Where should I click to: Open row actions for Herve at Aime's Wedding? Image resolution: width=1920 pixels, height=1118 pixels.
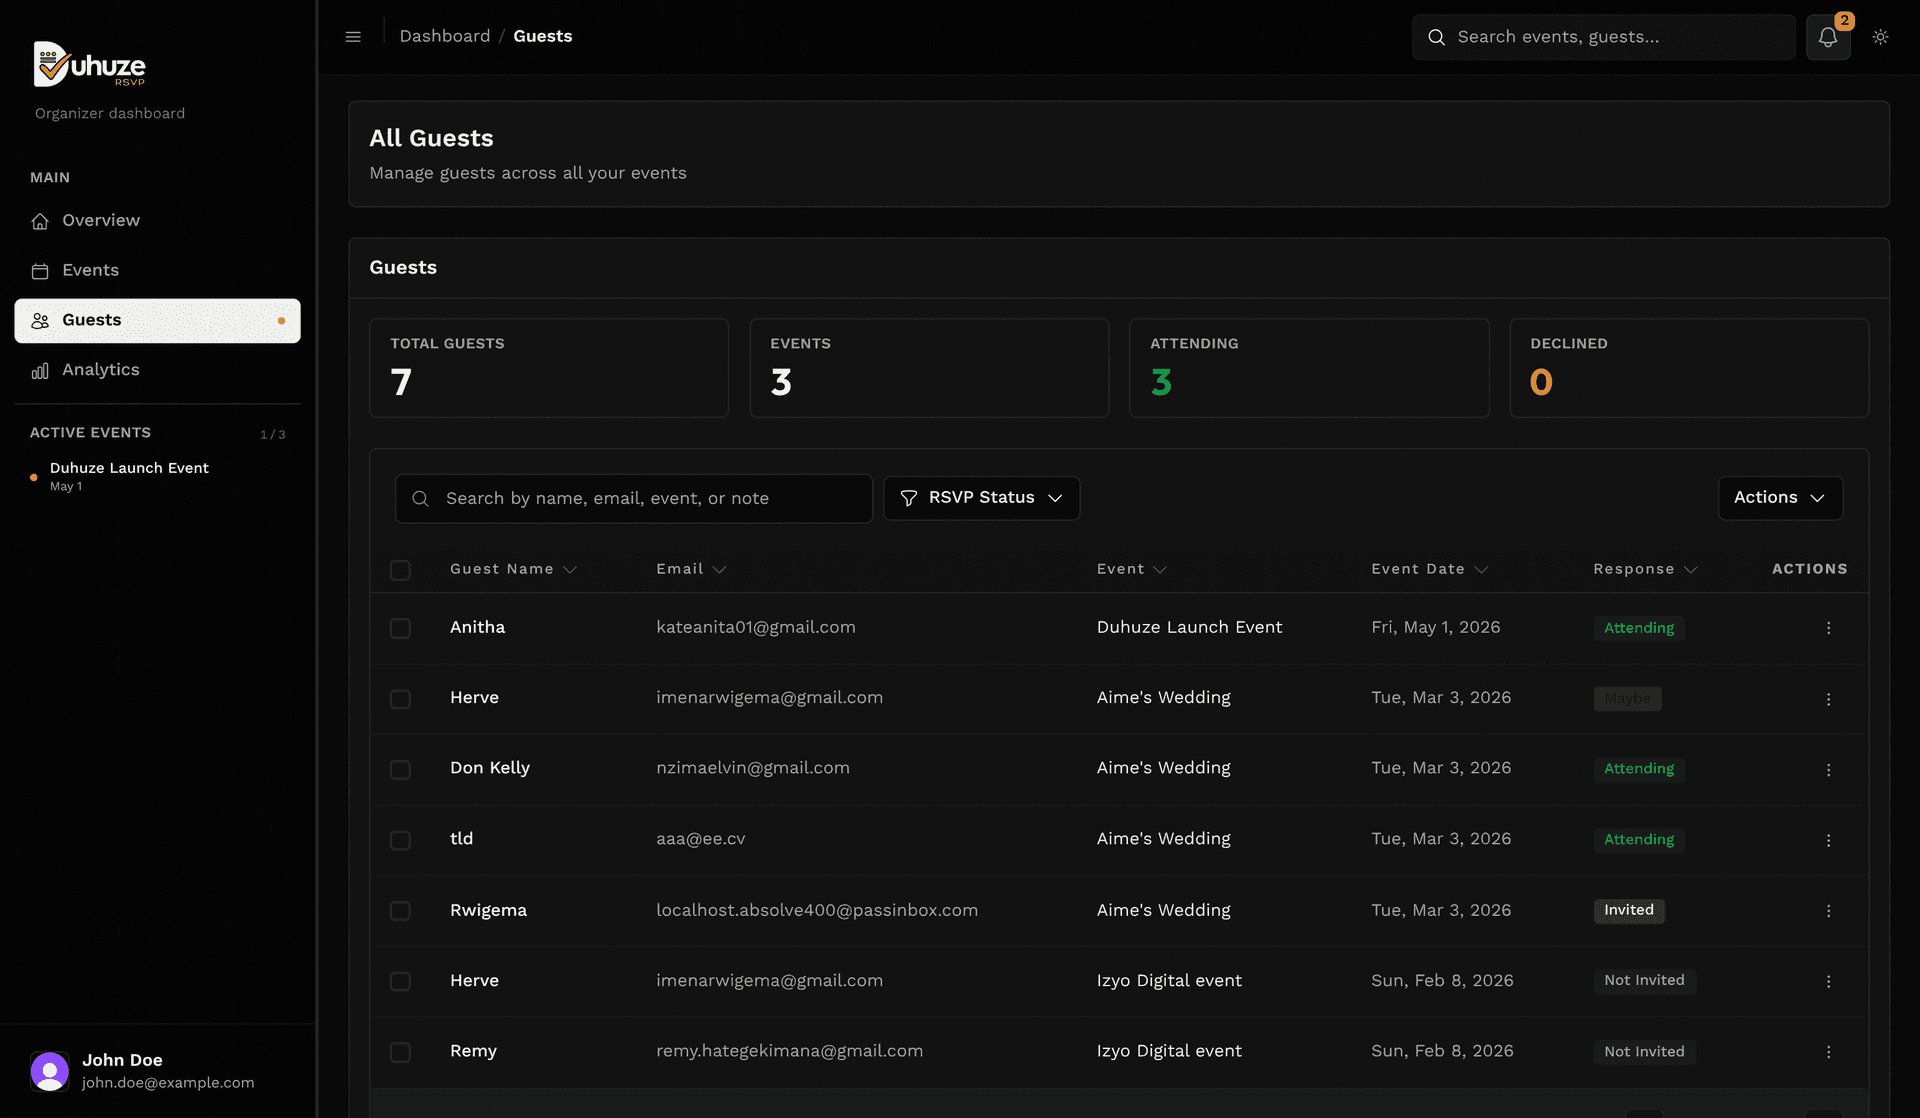tap(1828, 699)
